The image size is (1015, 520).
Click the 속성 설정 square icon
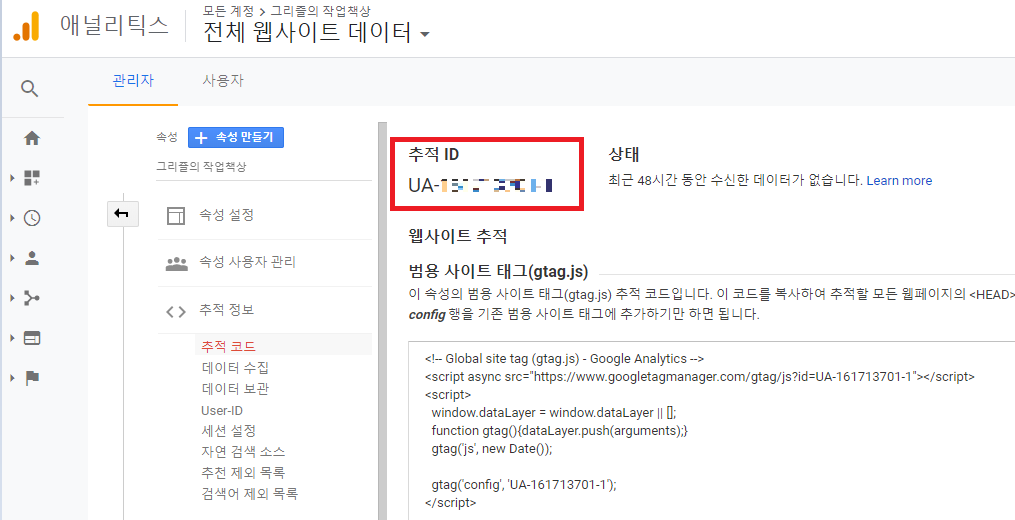(x=175, y=216)
